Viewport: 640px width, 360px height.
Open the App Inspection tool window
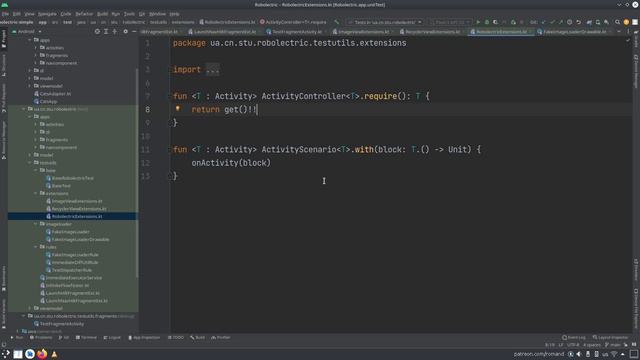coord(144,338)
